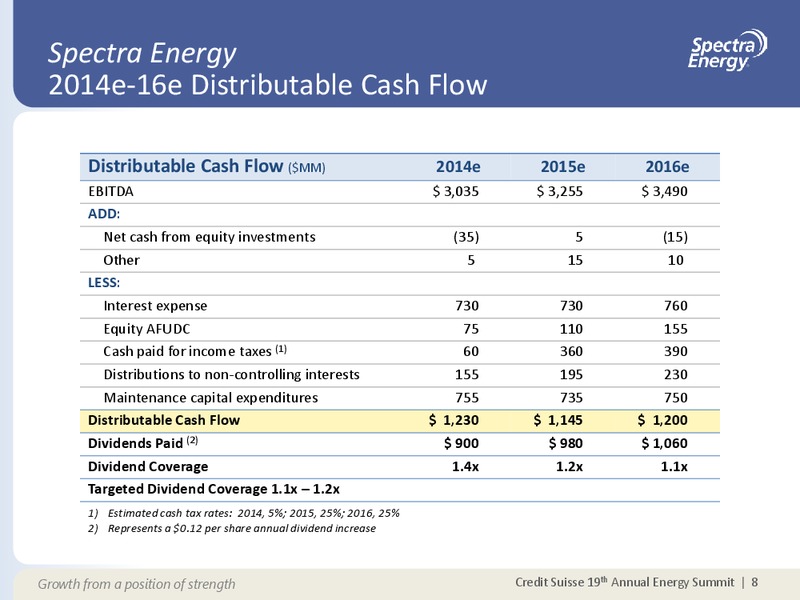Image resolution: width=800 pixels, height=600 pixels.
Task: Select the 'Other' row label
Action: point(121,260)
